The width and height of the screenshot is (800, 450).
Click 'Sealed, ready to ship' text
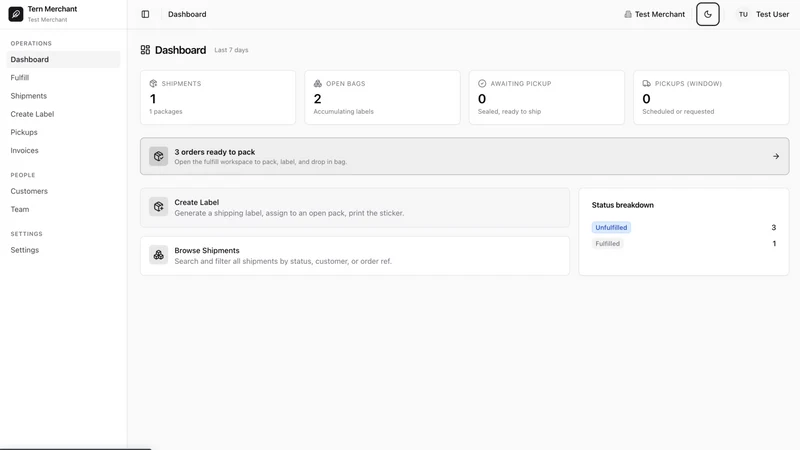pos(509,111)
